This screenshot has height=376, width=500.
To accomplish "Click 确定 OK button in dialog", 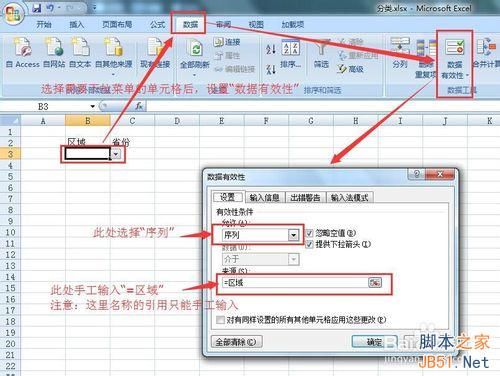I will [374, 342].
